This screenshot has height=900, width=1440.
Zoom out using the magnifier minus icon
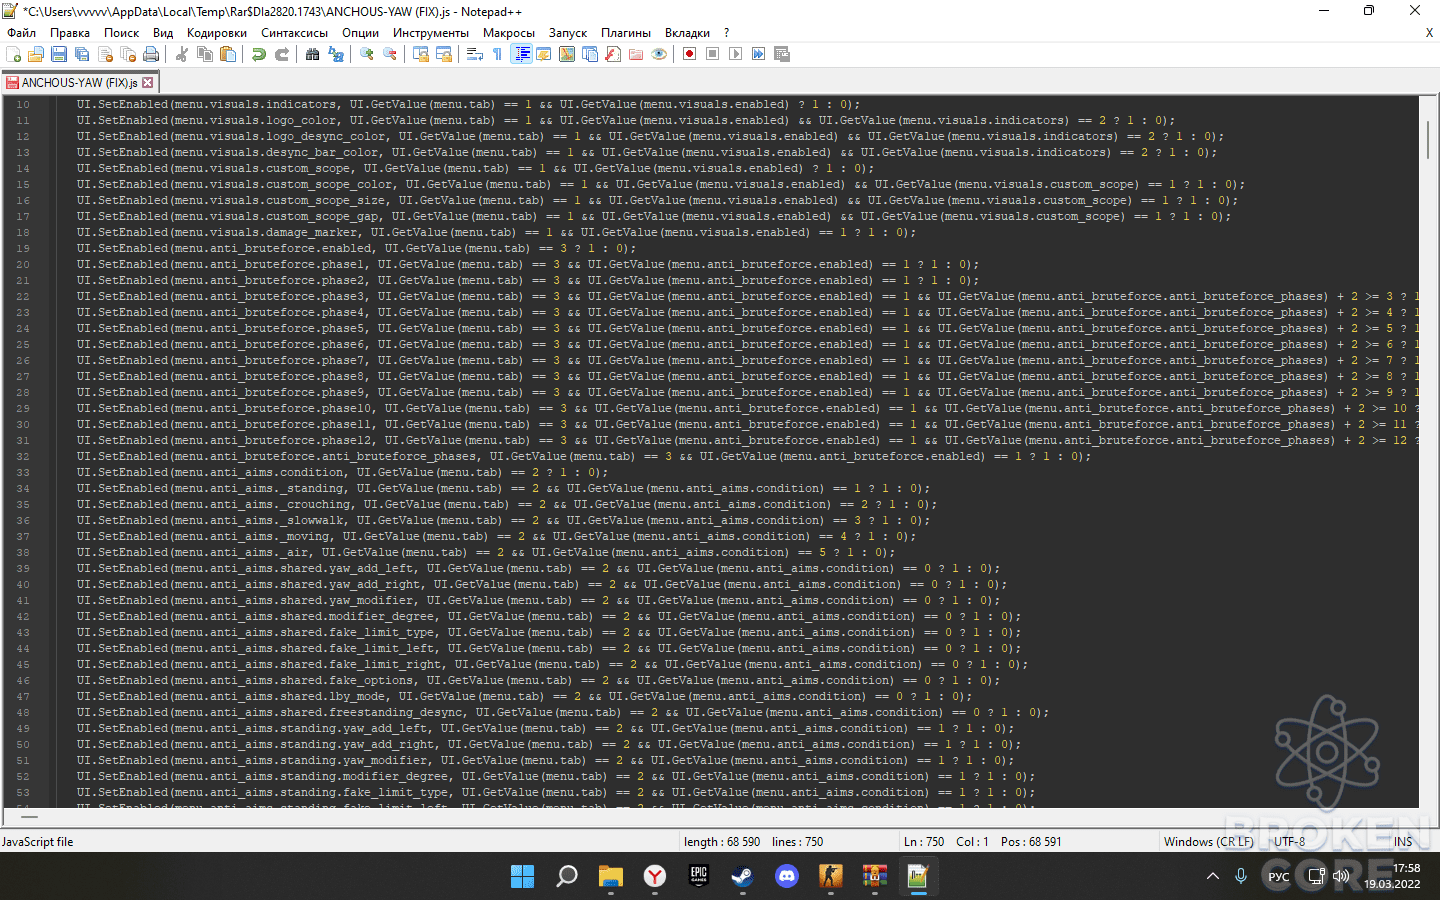point(390,54)
